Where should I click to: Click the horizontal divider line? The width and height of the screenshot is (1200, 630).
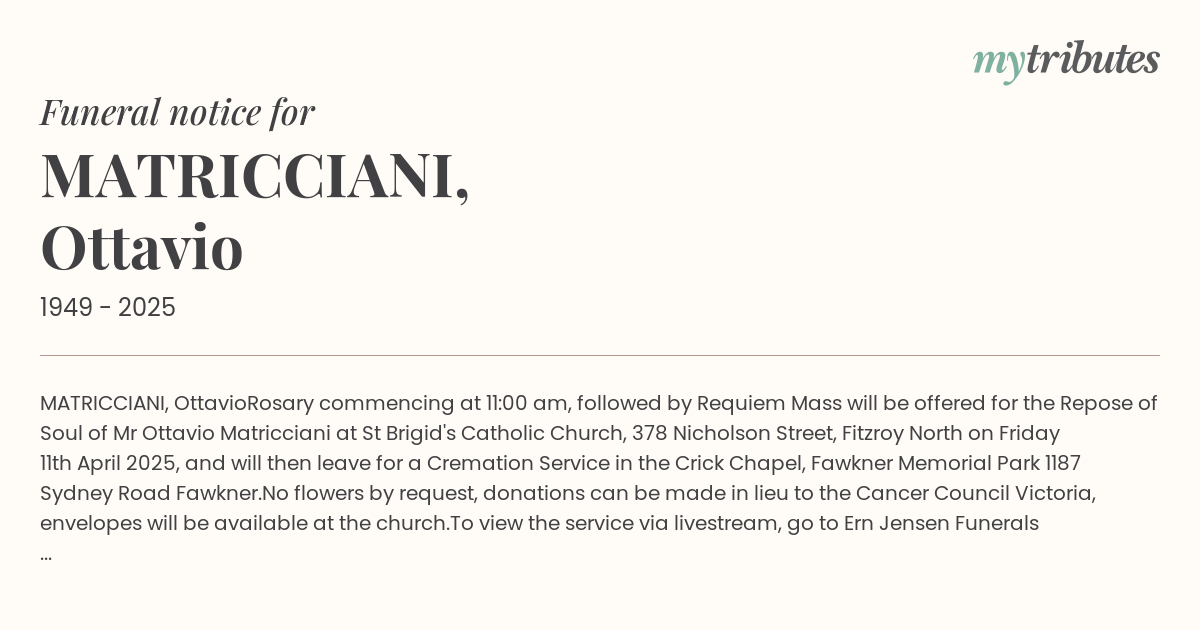click(600, 355)
